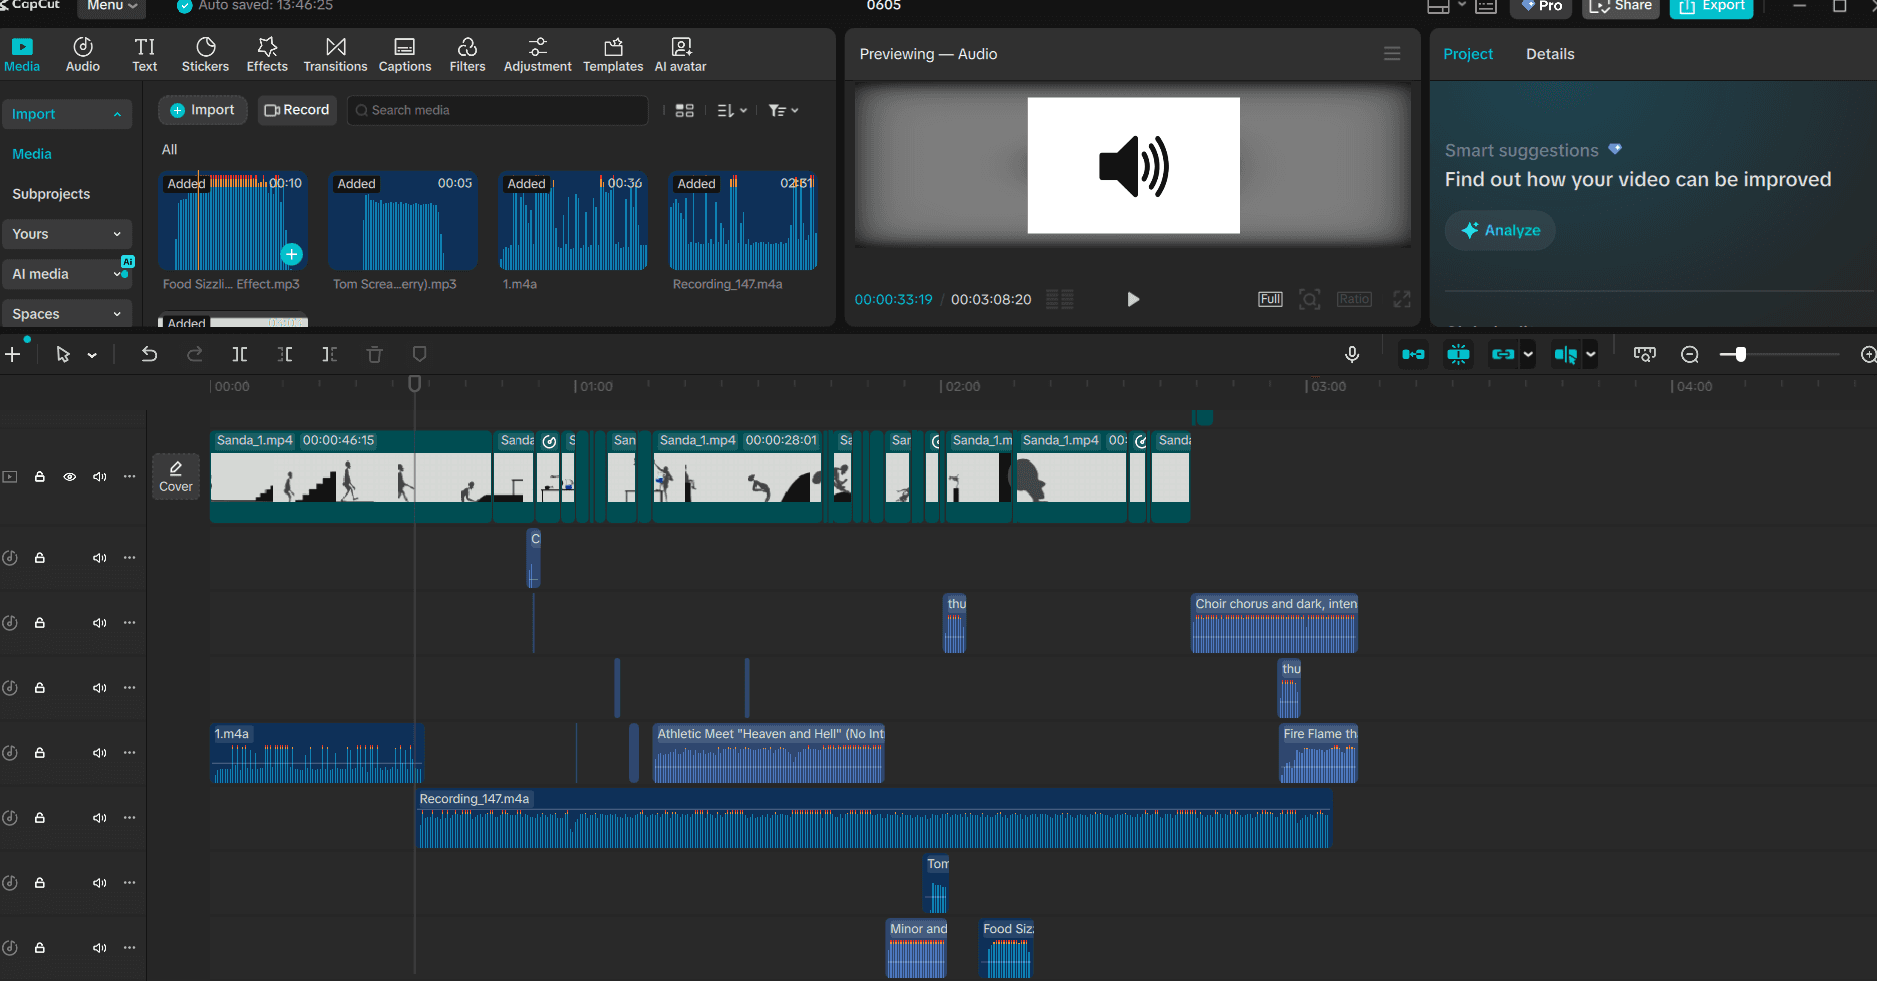Add Food Sizzli Effect.mp3 to the timeline
The width and height of the screenshot is (1877, 981).
[x=292, y=254]
